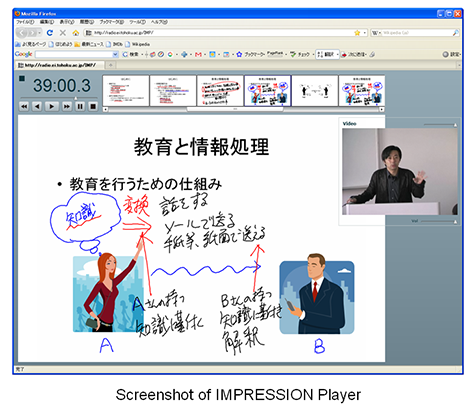
Task: Click the Gmail icon in Google toolbar
Action: pyautogui.click(x=198, y=54)
